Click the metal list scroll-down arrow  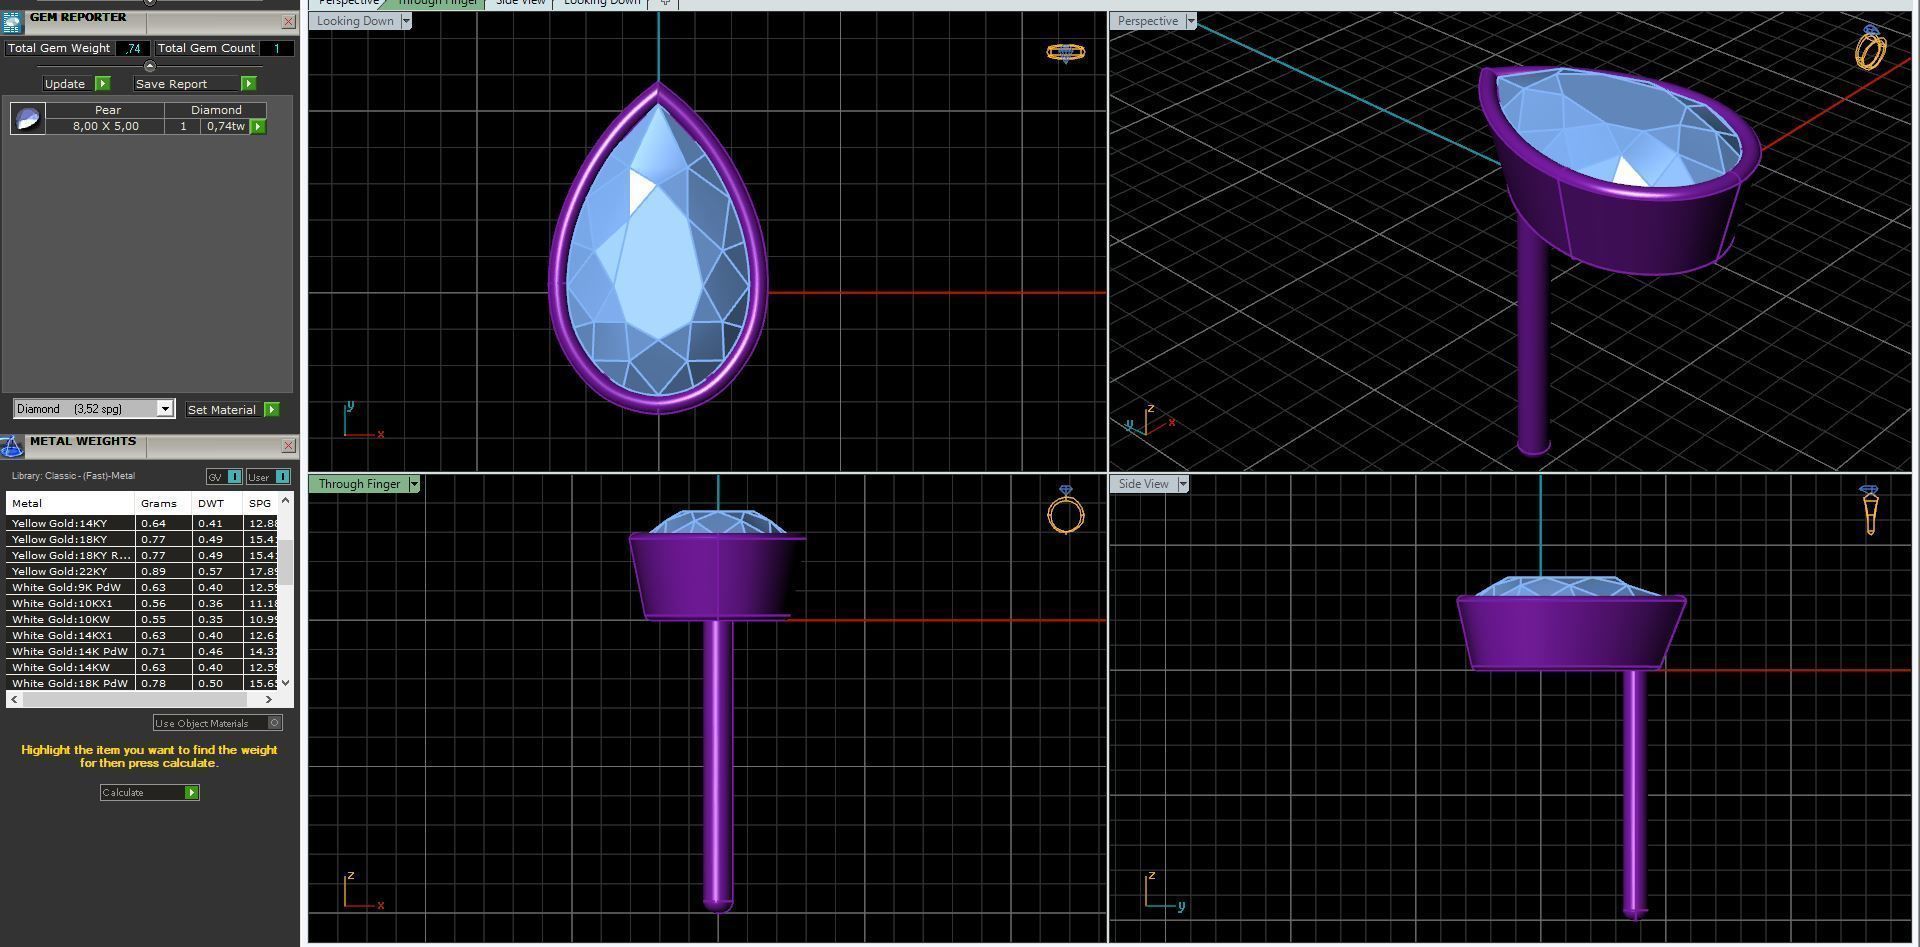286,683
